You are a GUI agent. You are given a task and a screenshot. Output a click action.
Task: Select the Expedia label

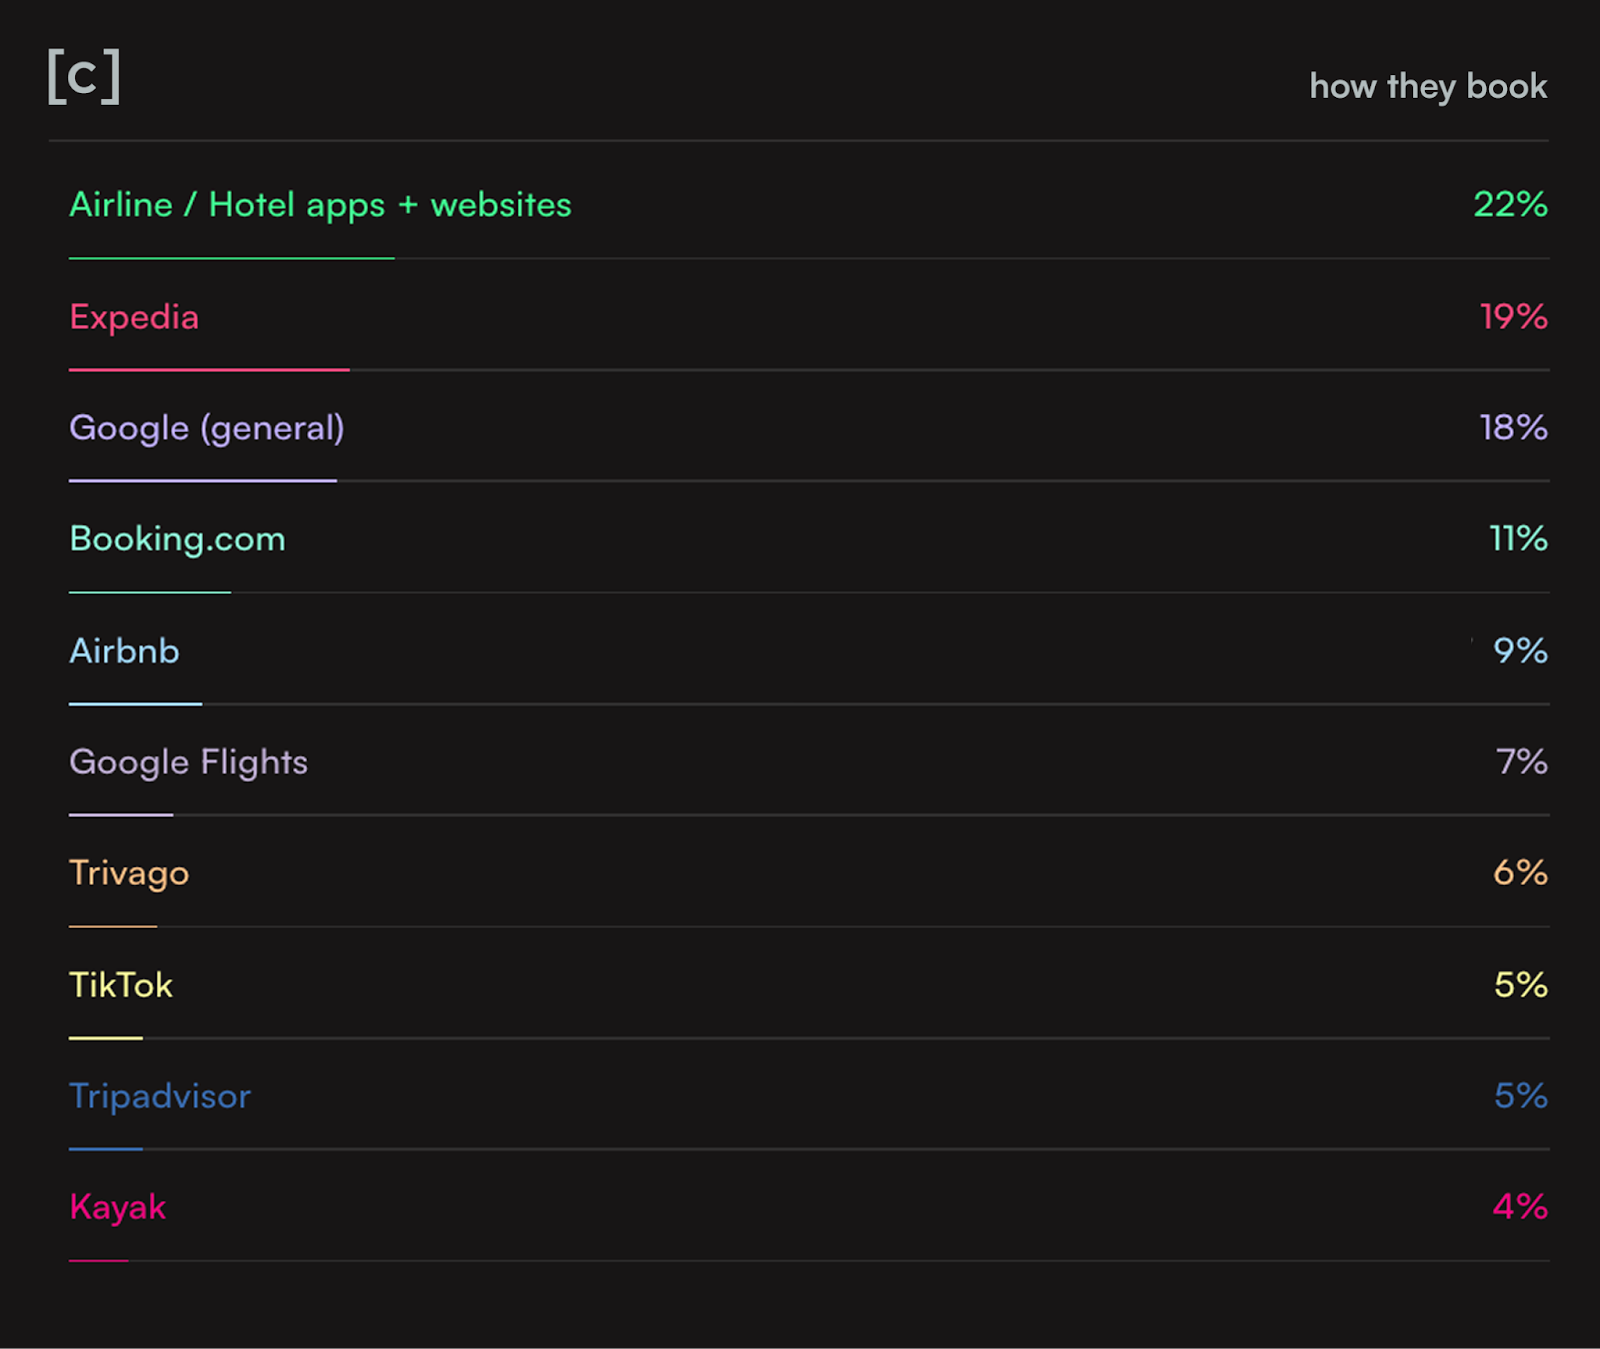[134, 317]
